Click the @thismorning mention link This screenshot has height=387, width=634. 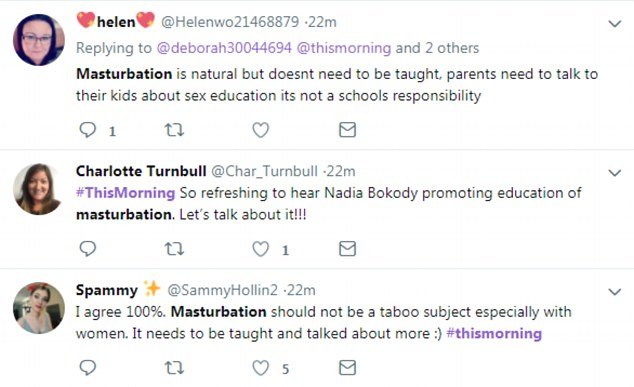coord(344,48)
